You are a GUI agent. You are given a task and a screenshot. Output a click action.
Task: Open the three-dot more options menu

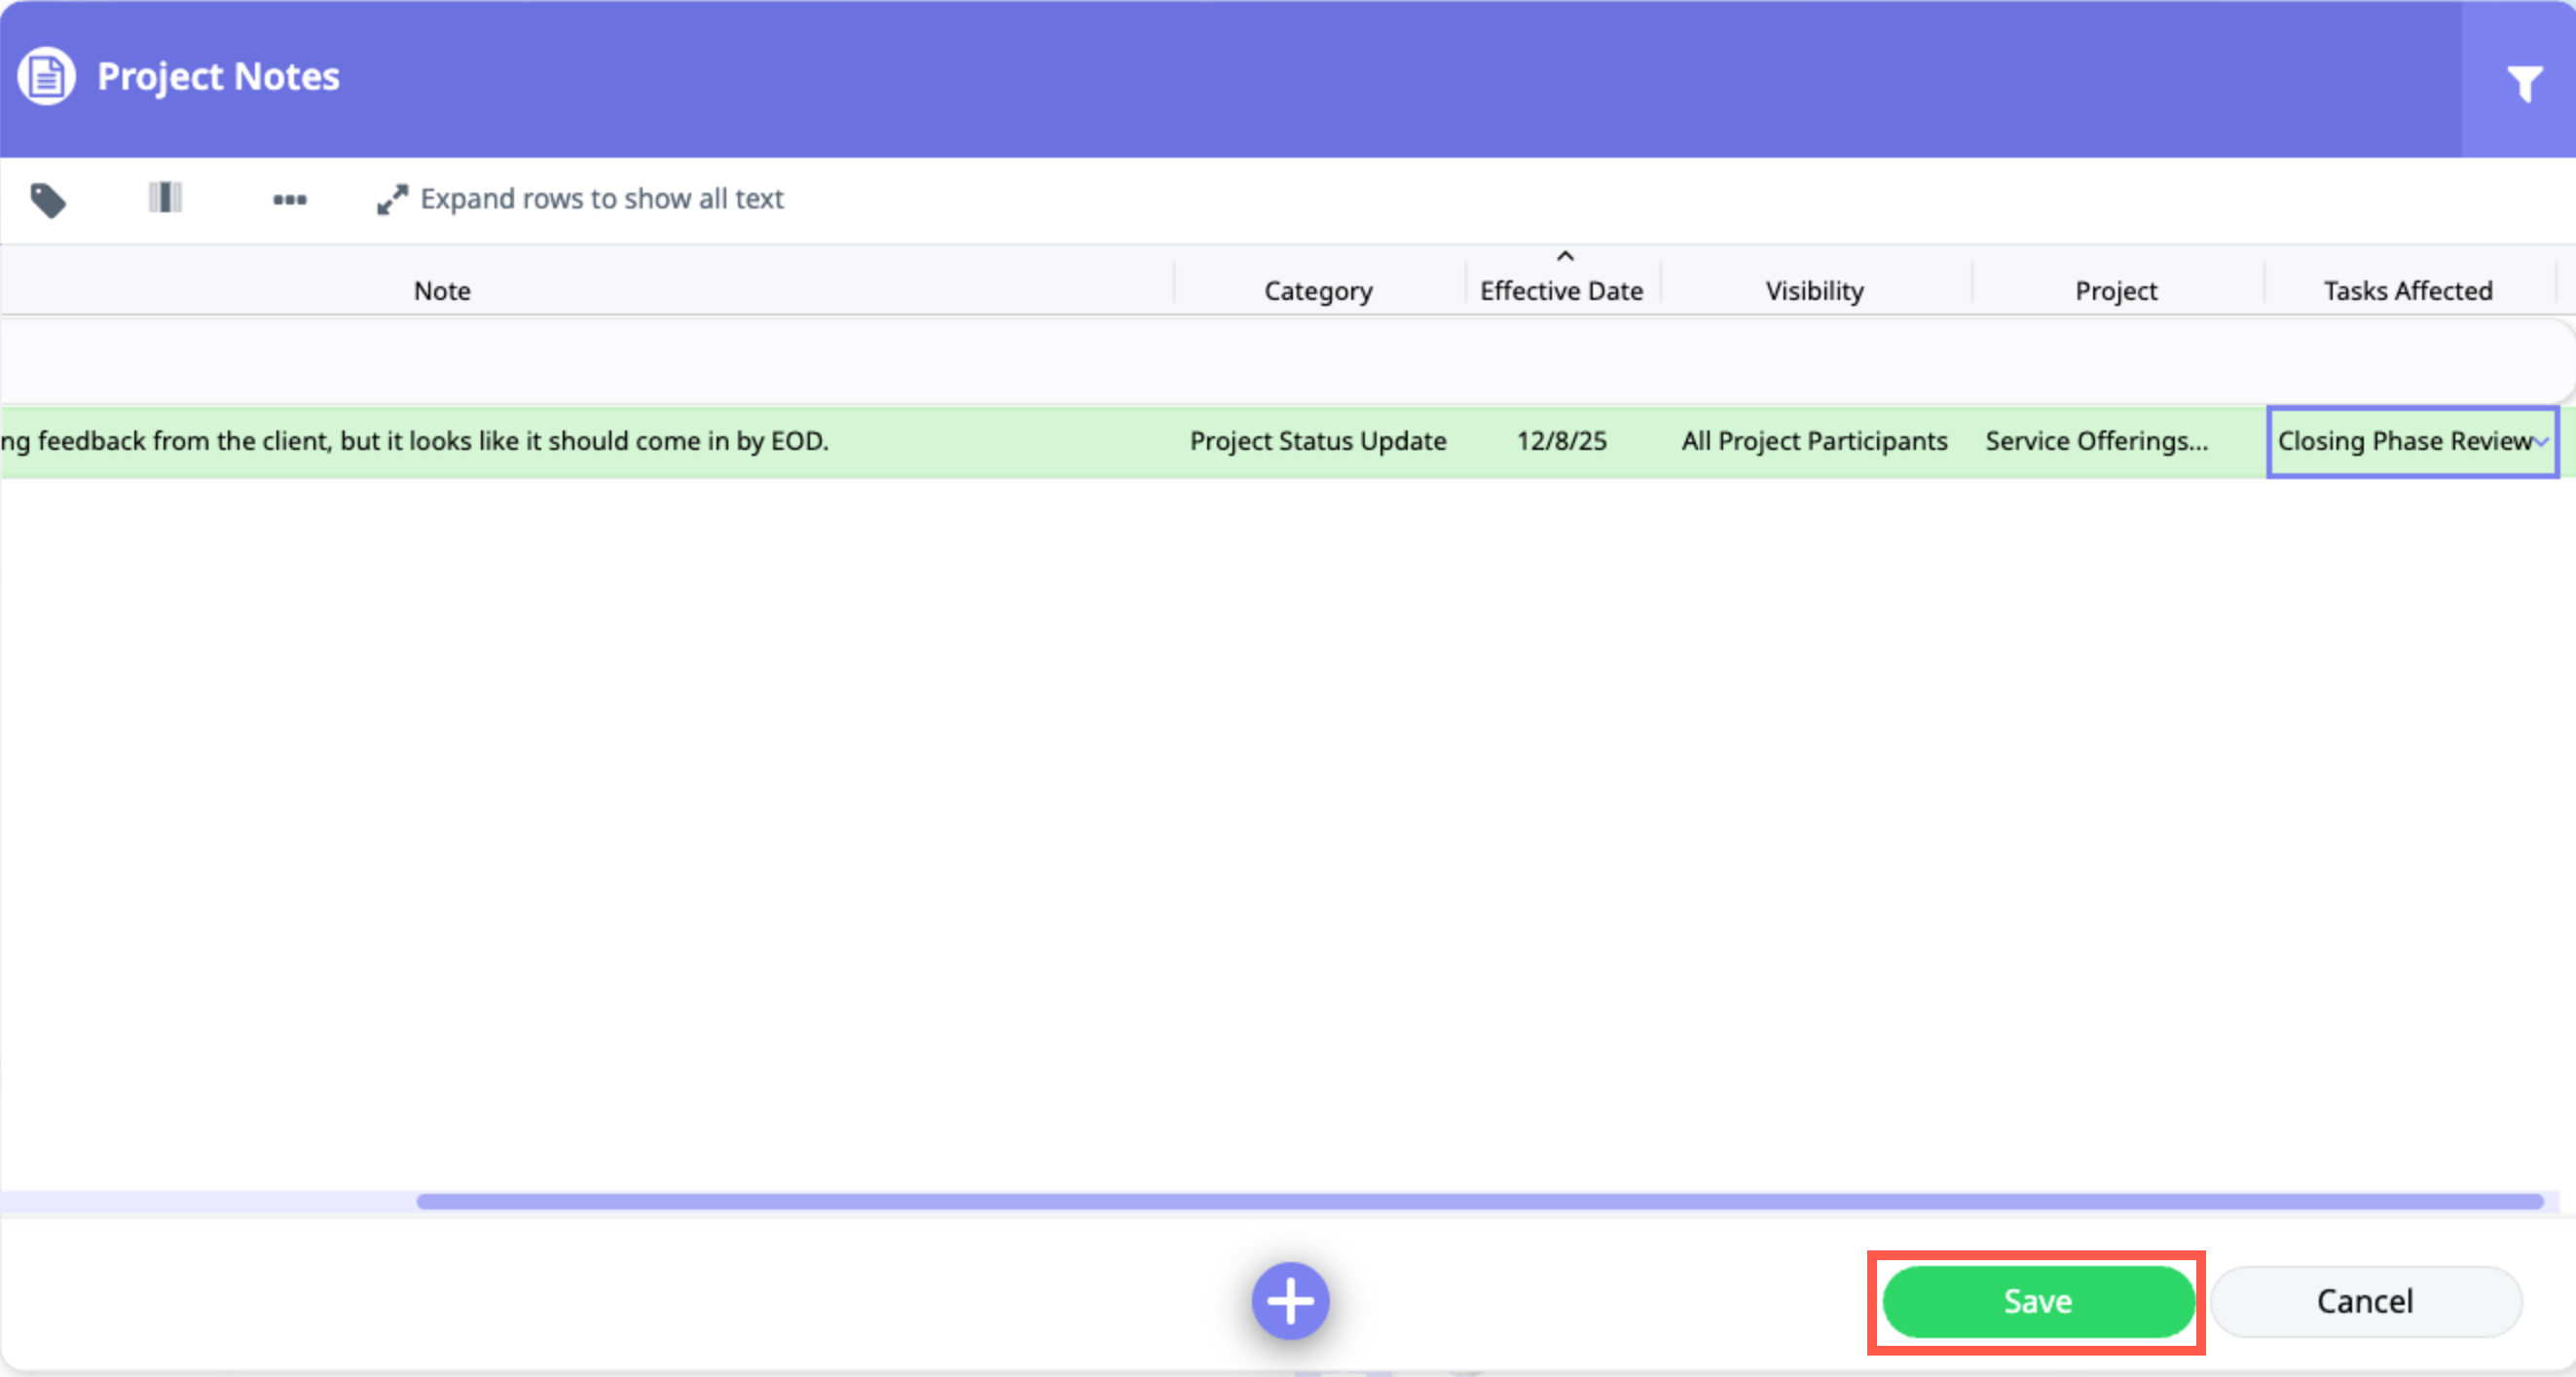click(290, 199)
